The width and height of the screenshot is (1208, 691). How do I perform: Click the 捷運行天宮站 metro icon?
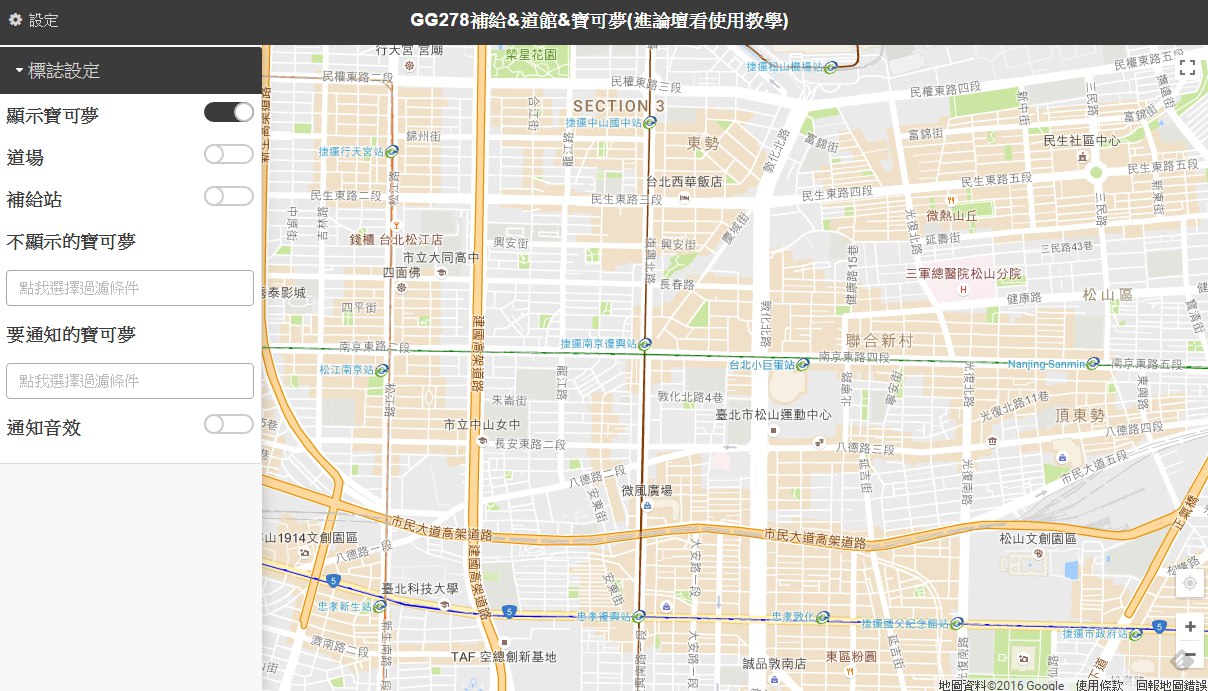point(392,151)
